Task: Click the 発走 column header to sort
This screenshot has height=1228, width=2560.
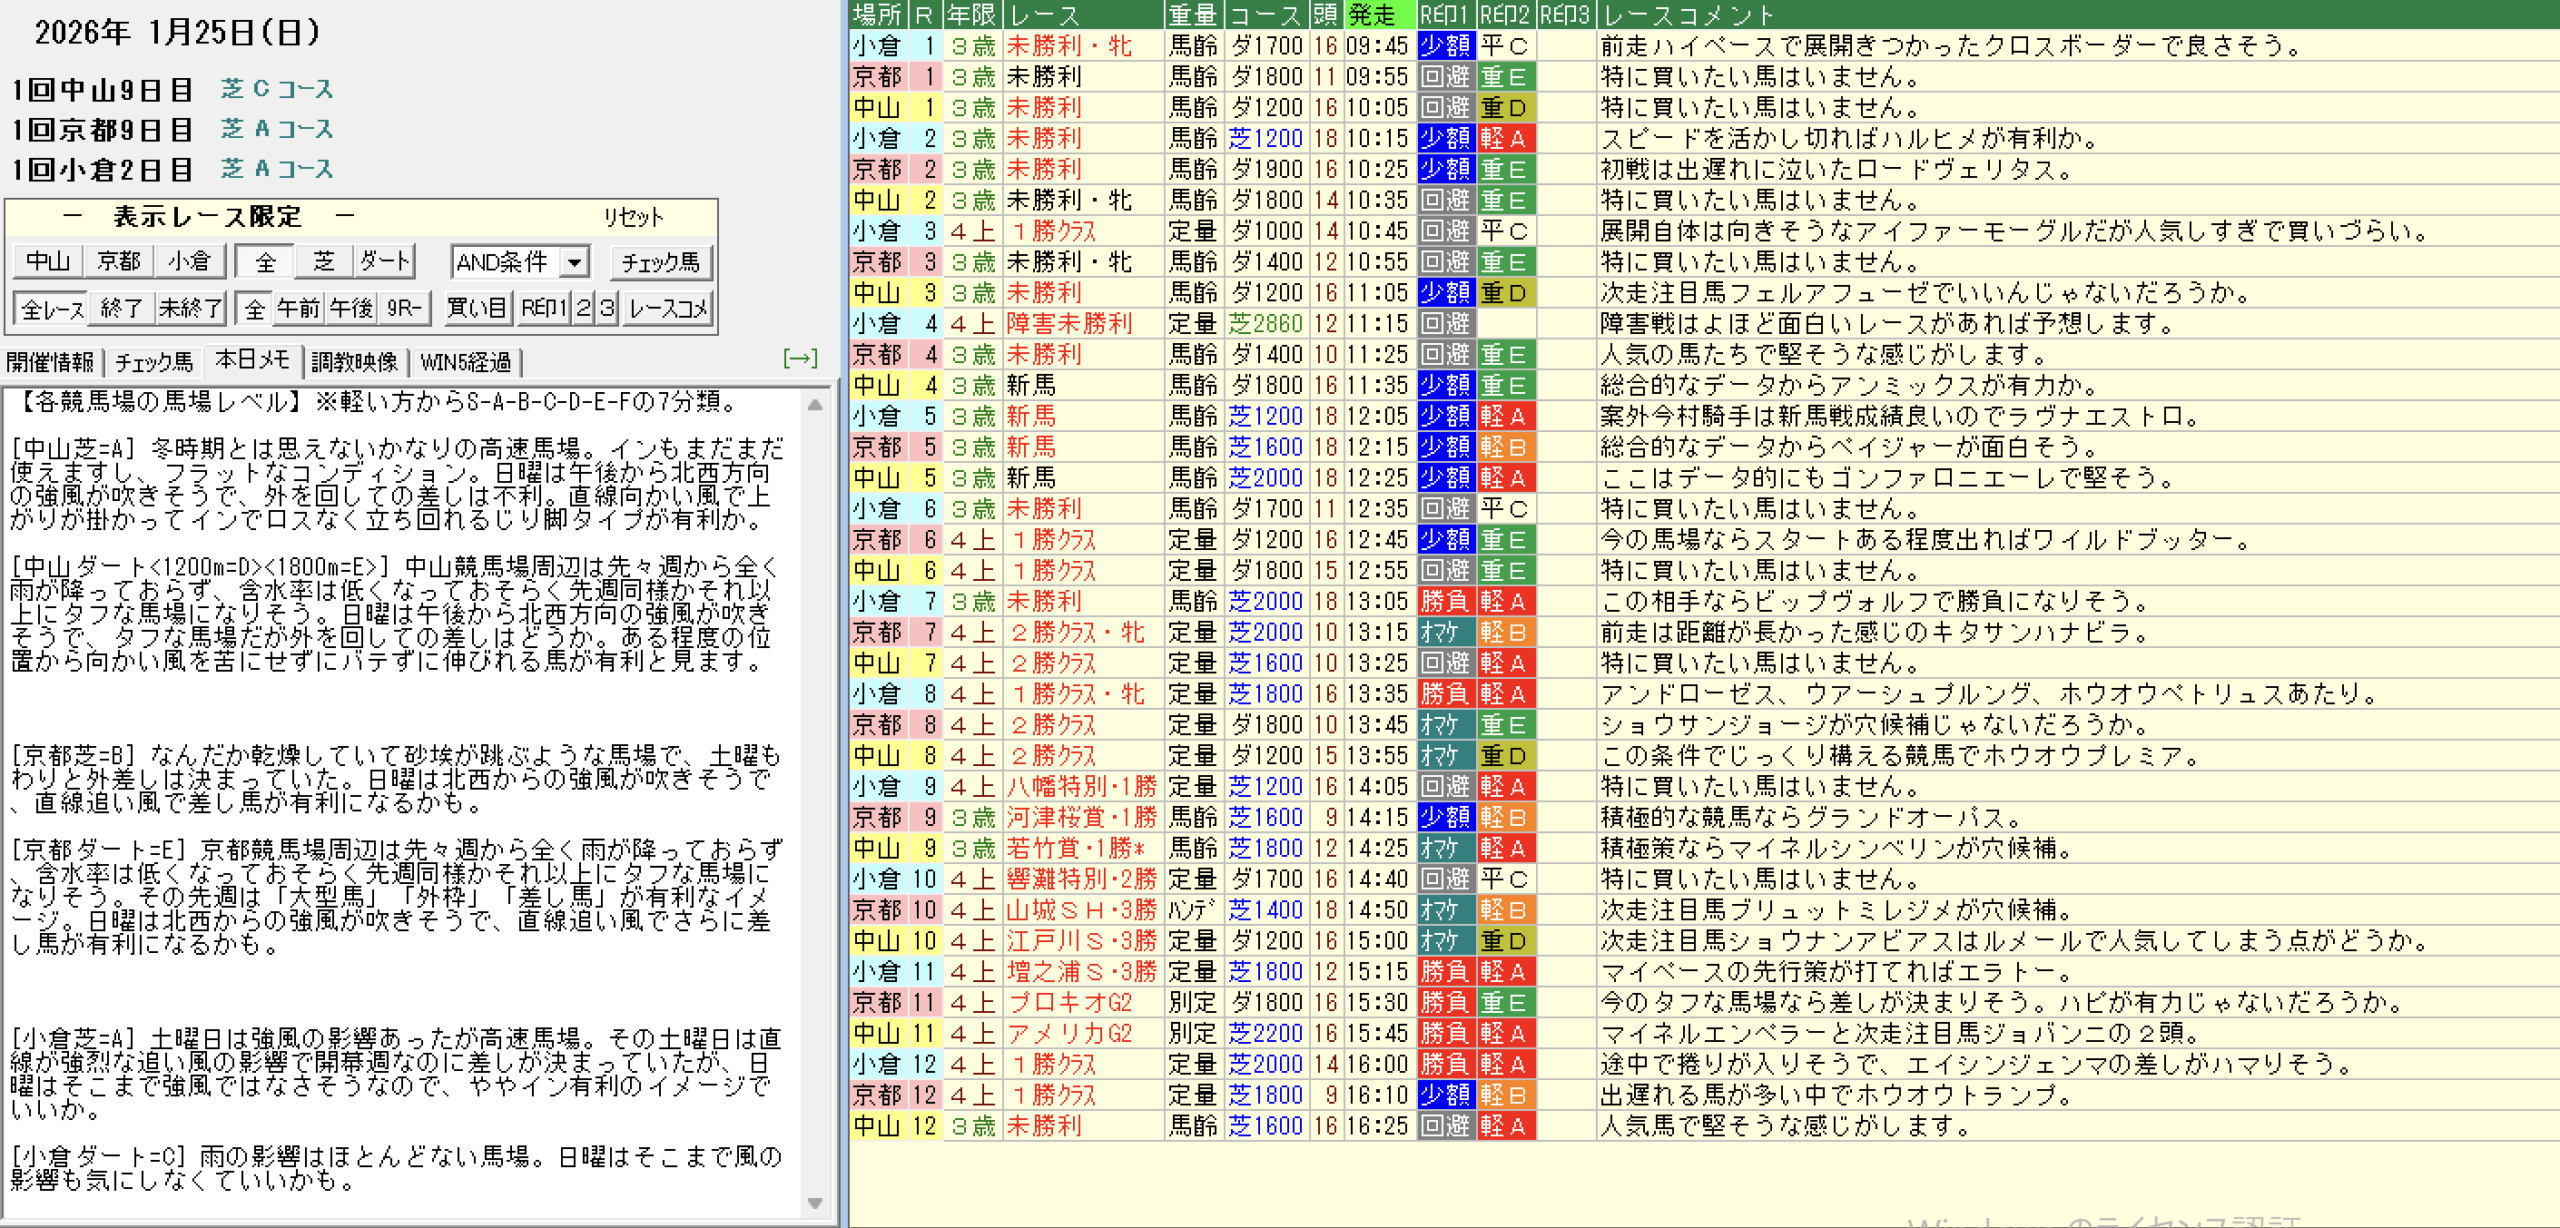Action: pyautogui.click(x=1378, y=15)
